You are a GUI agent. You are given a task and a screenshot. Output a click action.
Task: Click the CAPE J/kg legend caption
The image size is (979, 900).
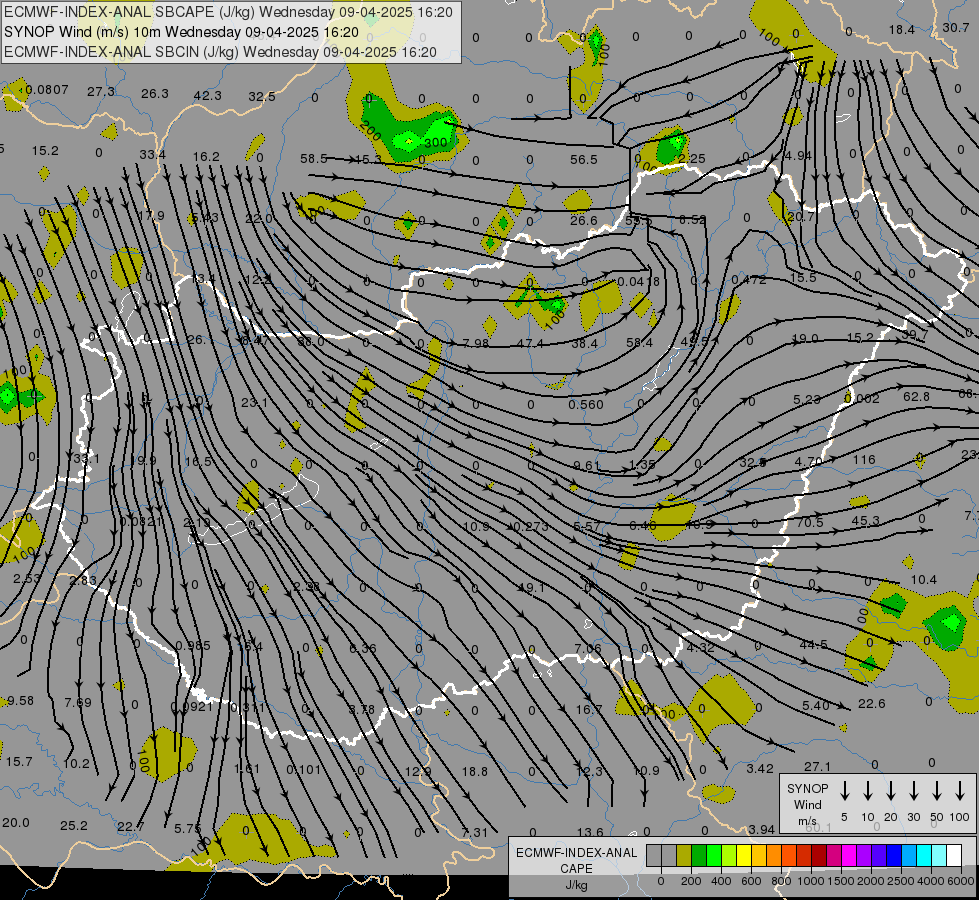coord(576,868)
